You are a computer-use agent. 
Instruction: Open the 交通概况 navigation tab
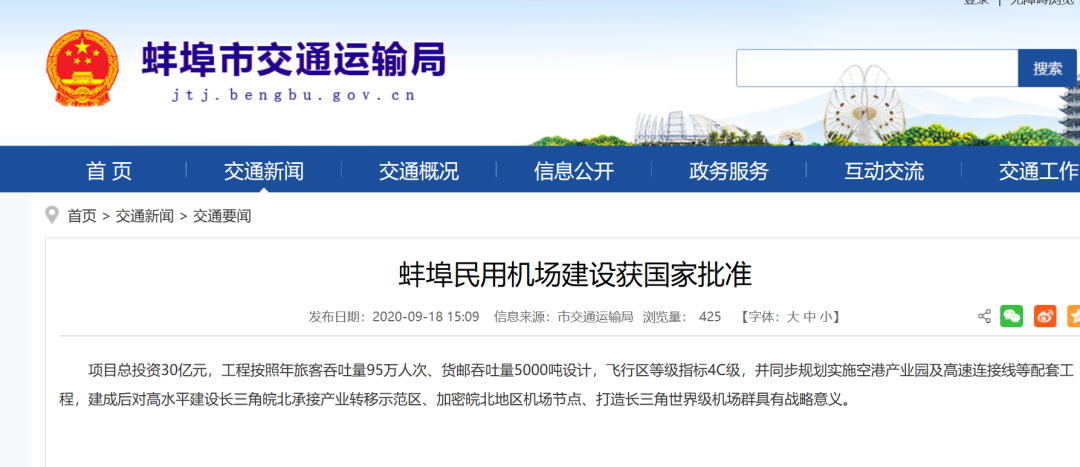(419, 171)
